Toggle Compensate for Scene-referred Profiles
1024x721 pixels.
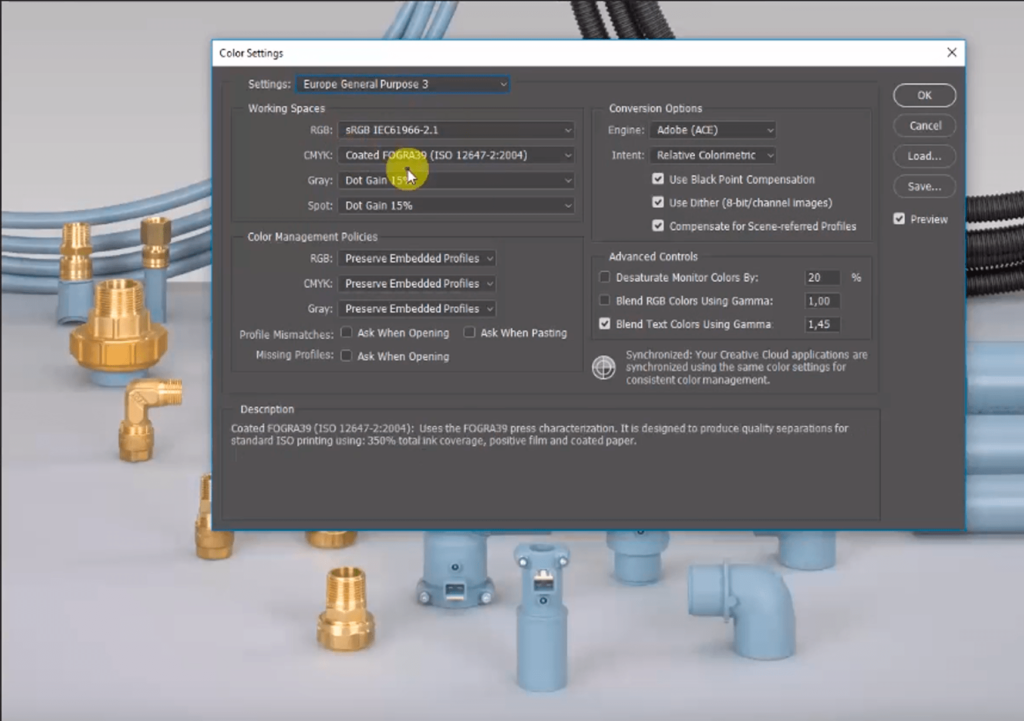[658, 226]
